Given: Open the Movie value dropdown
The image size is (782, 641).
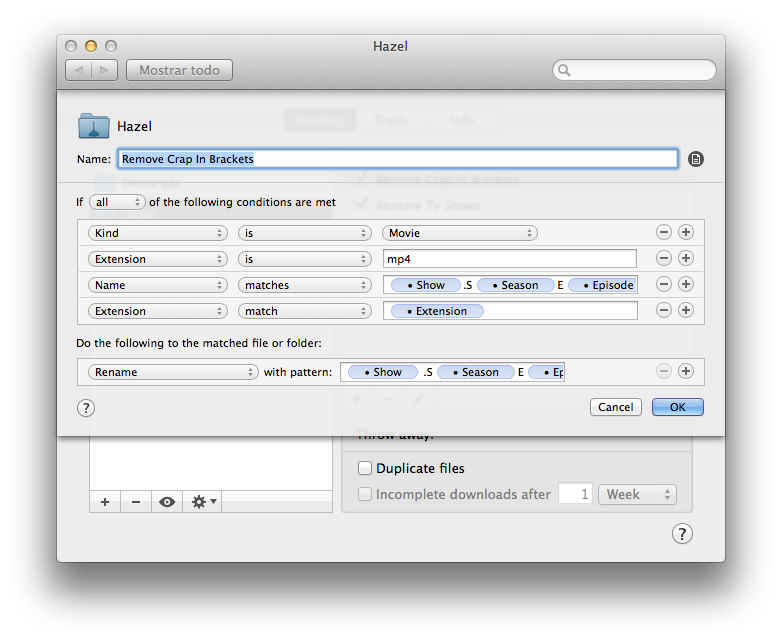Looking at the screenshot, I should 459,233.
